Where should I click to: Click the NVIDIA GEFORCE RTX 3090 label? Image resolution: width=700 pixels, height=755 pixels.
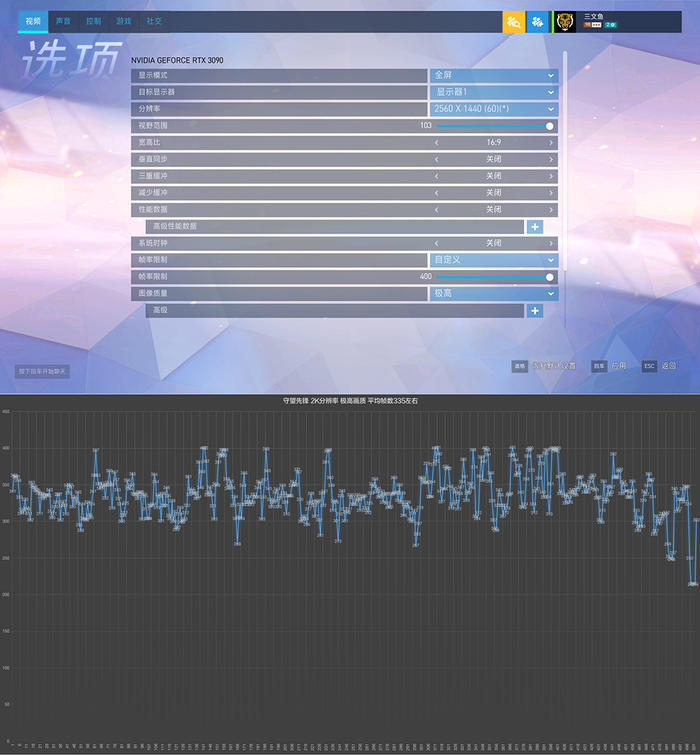(x=177, y=60)
